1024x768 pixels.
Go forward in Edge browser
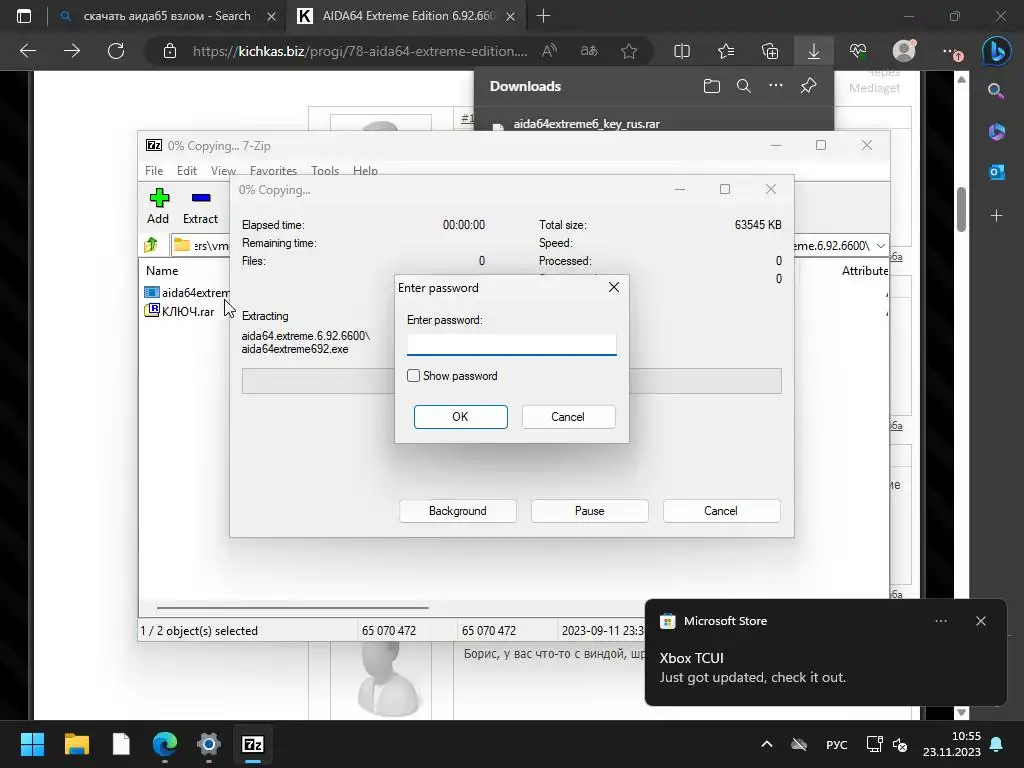(x=72, y=51)
